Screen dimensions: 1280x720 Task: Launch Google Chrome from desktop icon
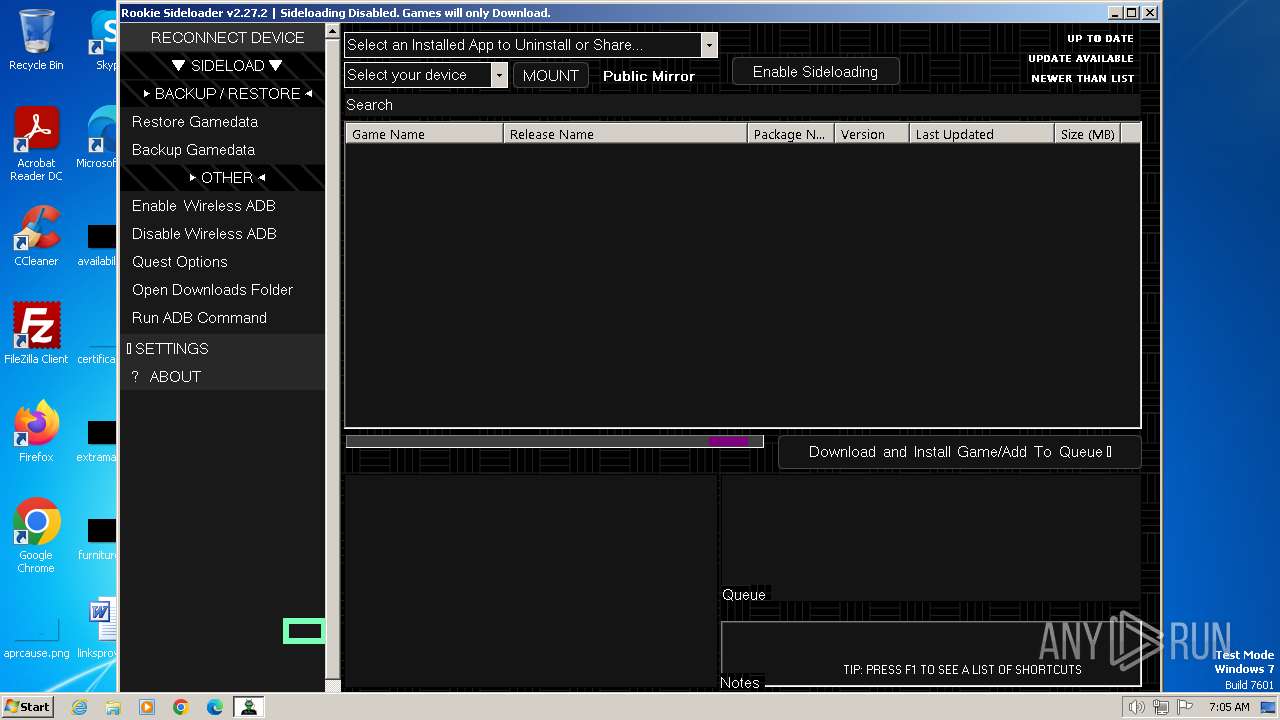[x=36, y=536]
